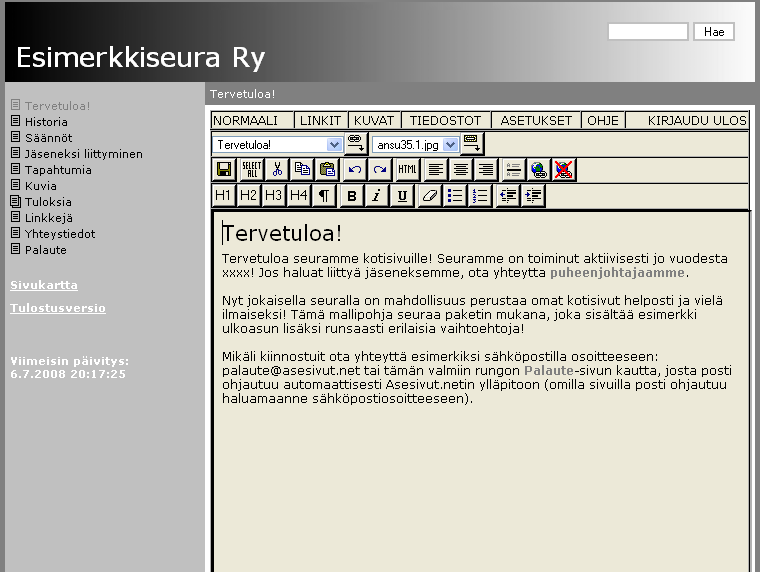Switch to HTML source view
Screen dimensions: 760x572
pyautogui.click(x=407, y=170)
